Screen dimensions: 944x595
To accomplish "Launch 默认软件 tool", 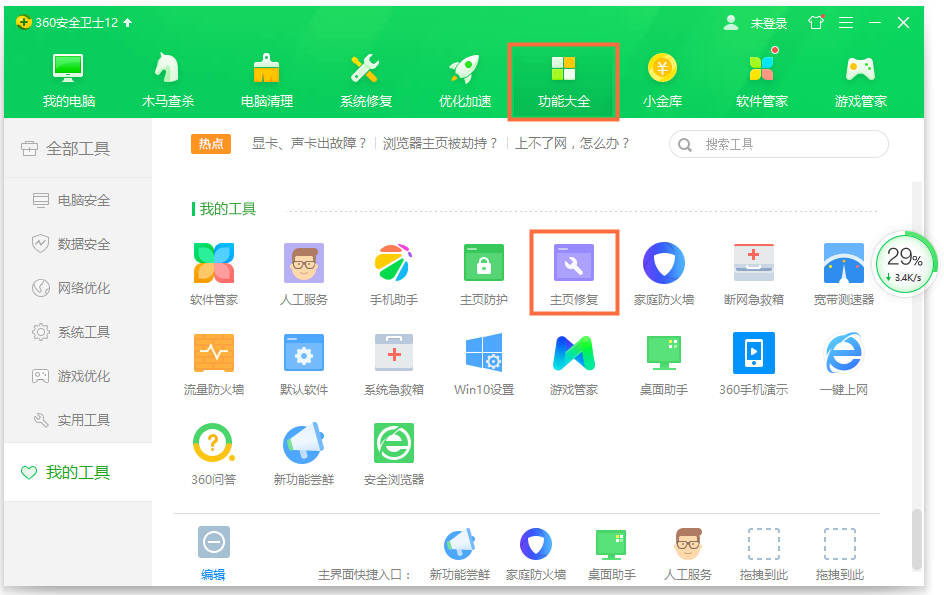I will pos(303,364).
